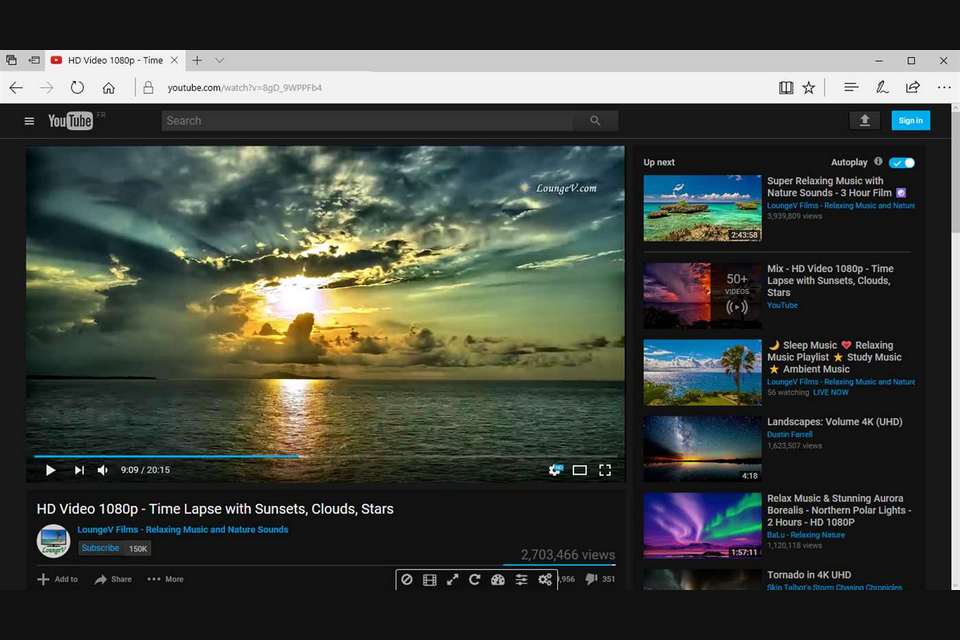Click the browser share icon
The height and width of the screenshot is (640, 960).
913,88
